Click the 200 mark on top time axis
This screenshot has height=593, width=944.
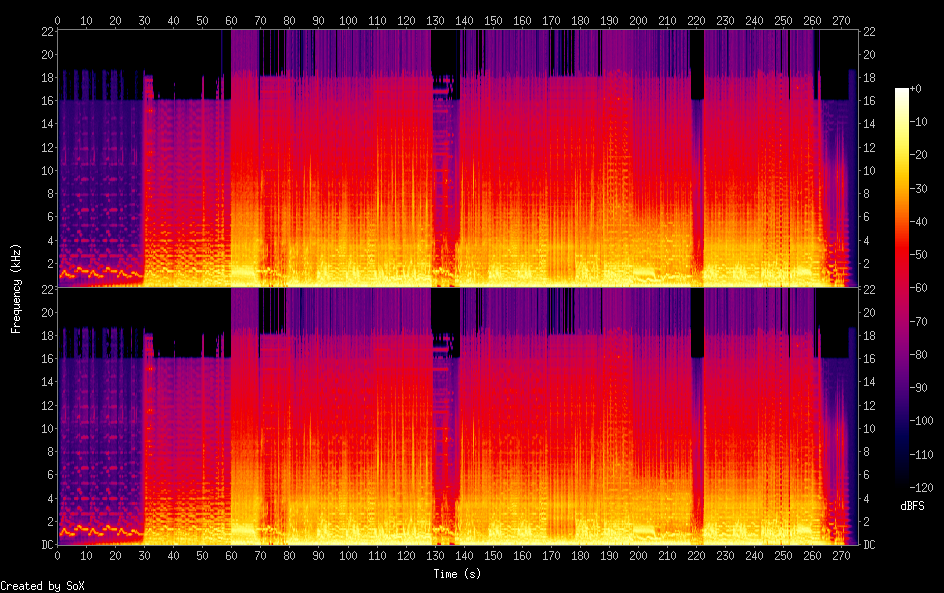pos(637,19)
